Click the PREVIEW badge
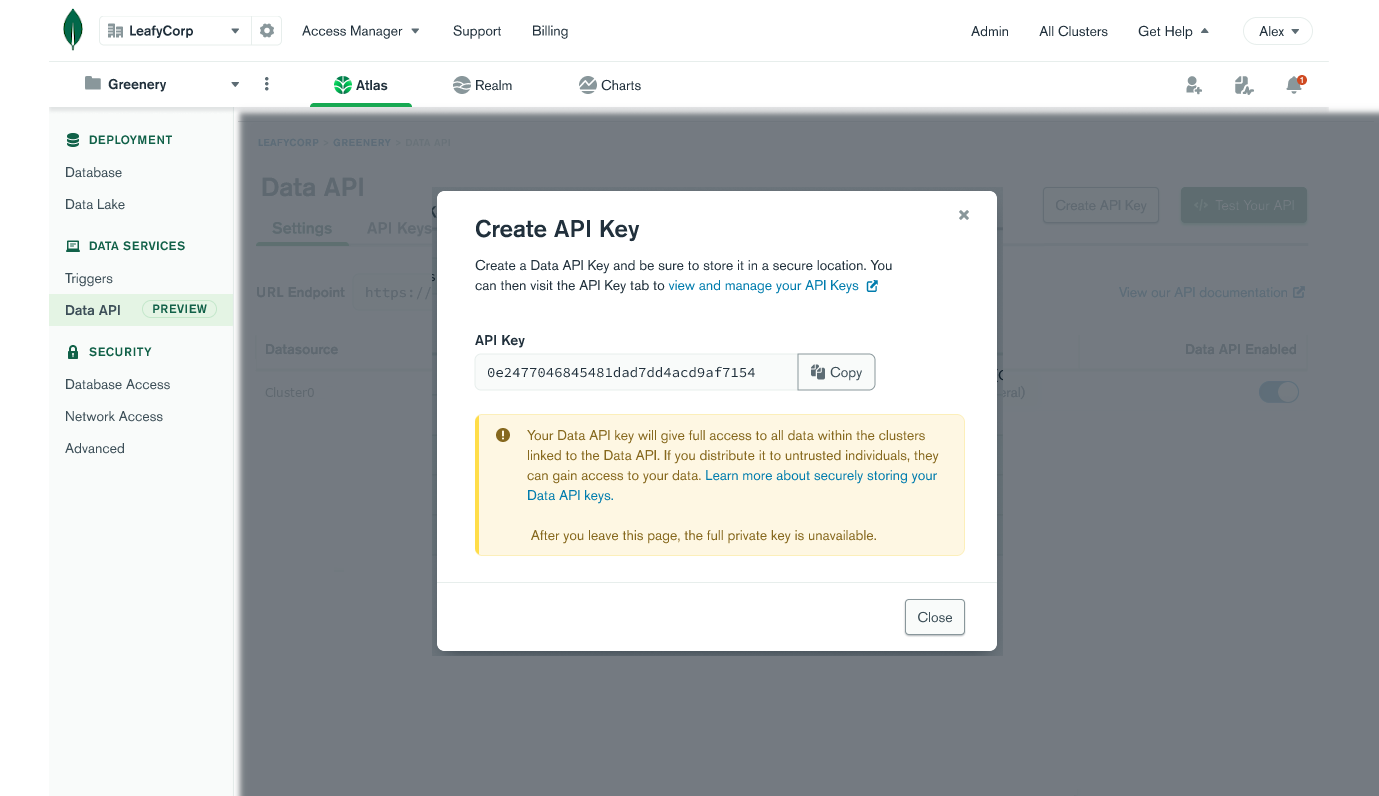1379x796 pixels. click(180, 309)
